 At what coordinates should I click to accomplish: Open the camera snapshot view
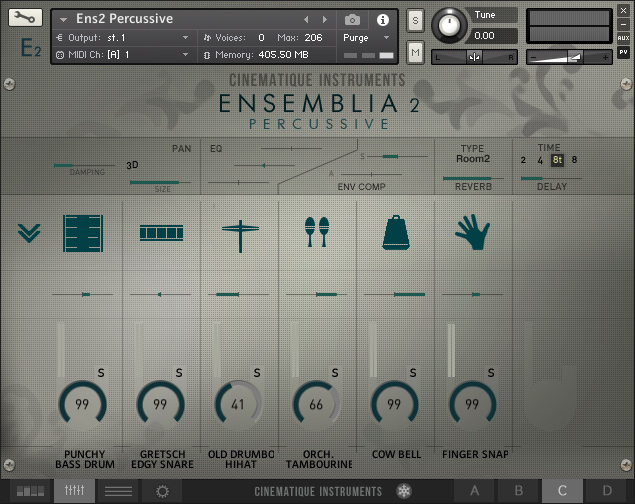pos(352,19)
